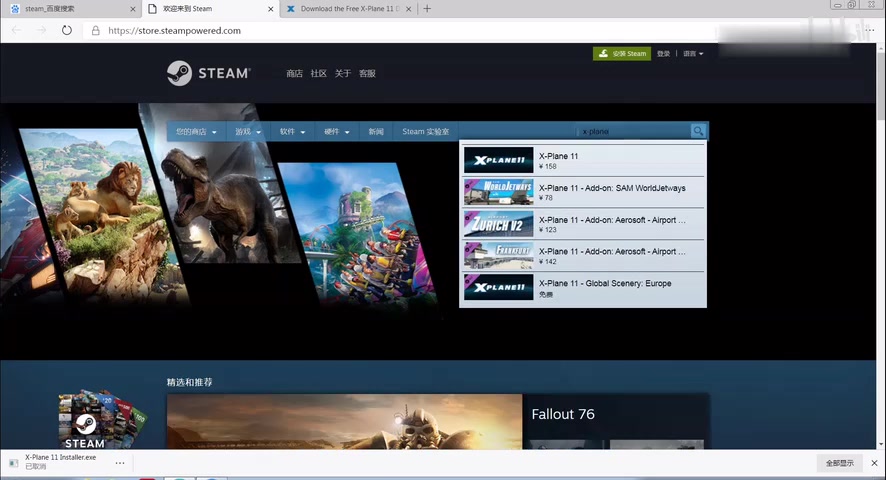Select the SAM WorldJetways add-on result
Screen dimensions: 886x480
click(583, 192)
